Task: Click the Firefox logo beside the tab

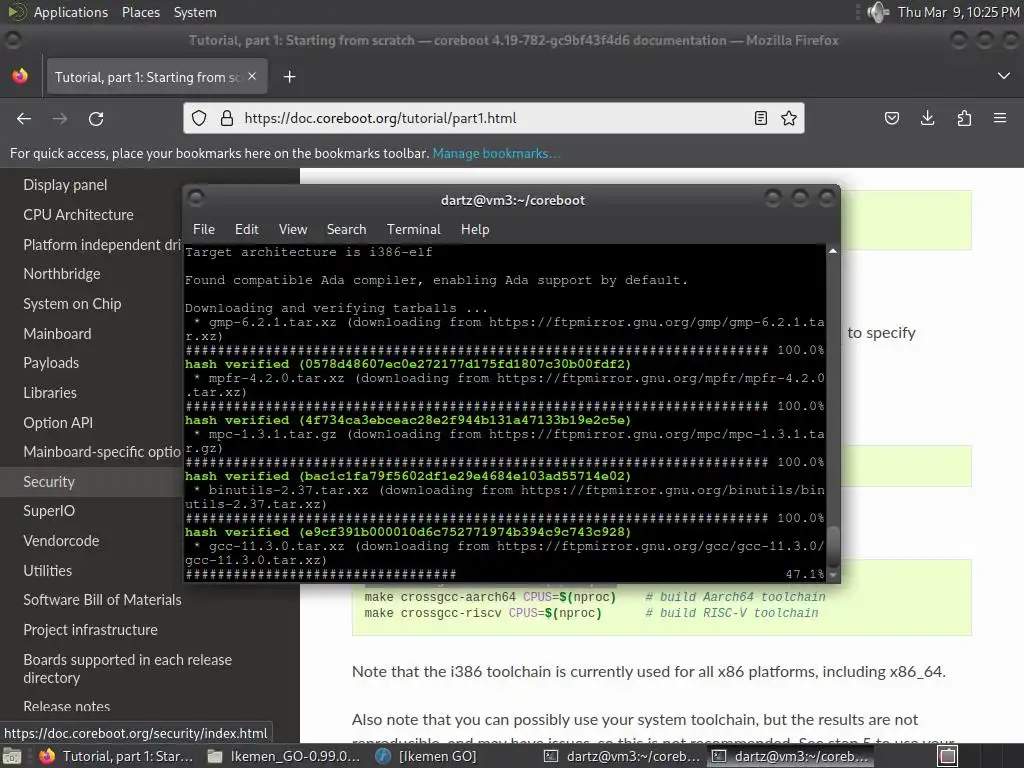Action: 20,76
